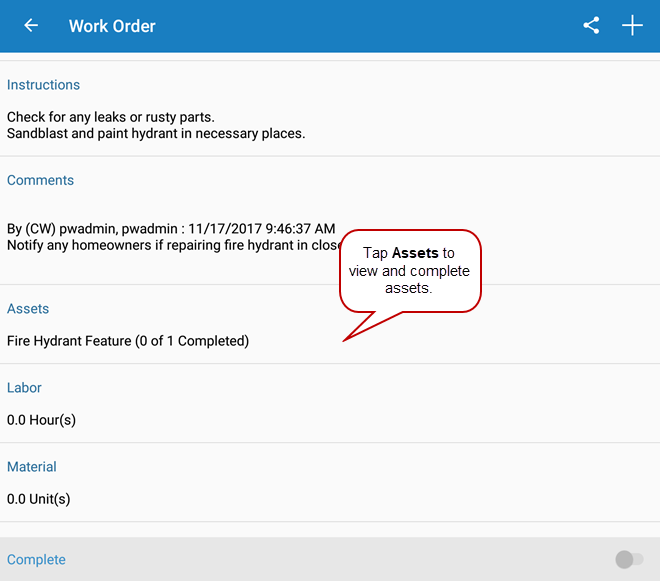Screen dimensions: 660x581
Task: Tap the plus add icon
Action: click(632, 26)
